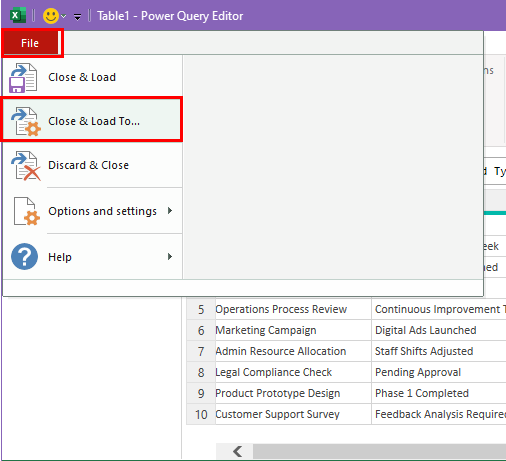The height and width of the screenshot is (461, 506).
Task: Click cell 'Pending Approval'
Action: tap(439, 372)
